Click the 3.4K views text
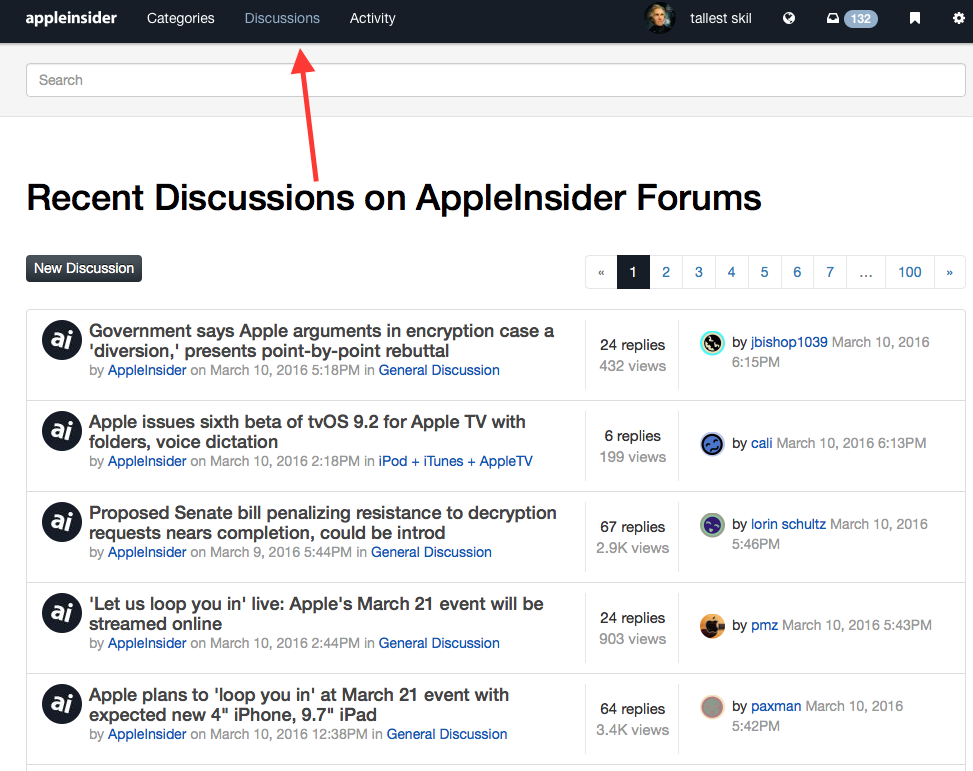Viewport: 973px width, 771px height. (632, 729)
